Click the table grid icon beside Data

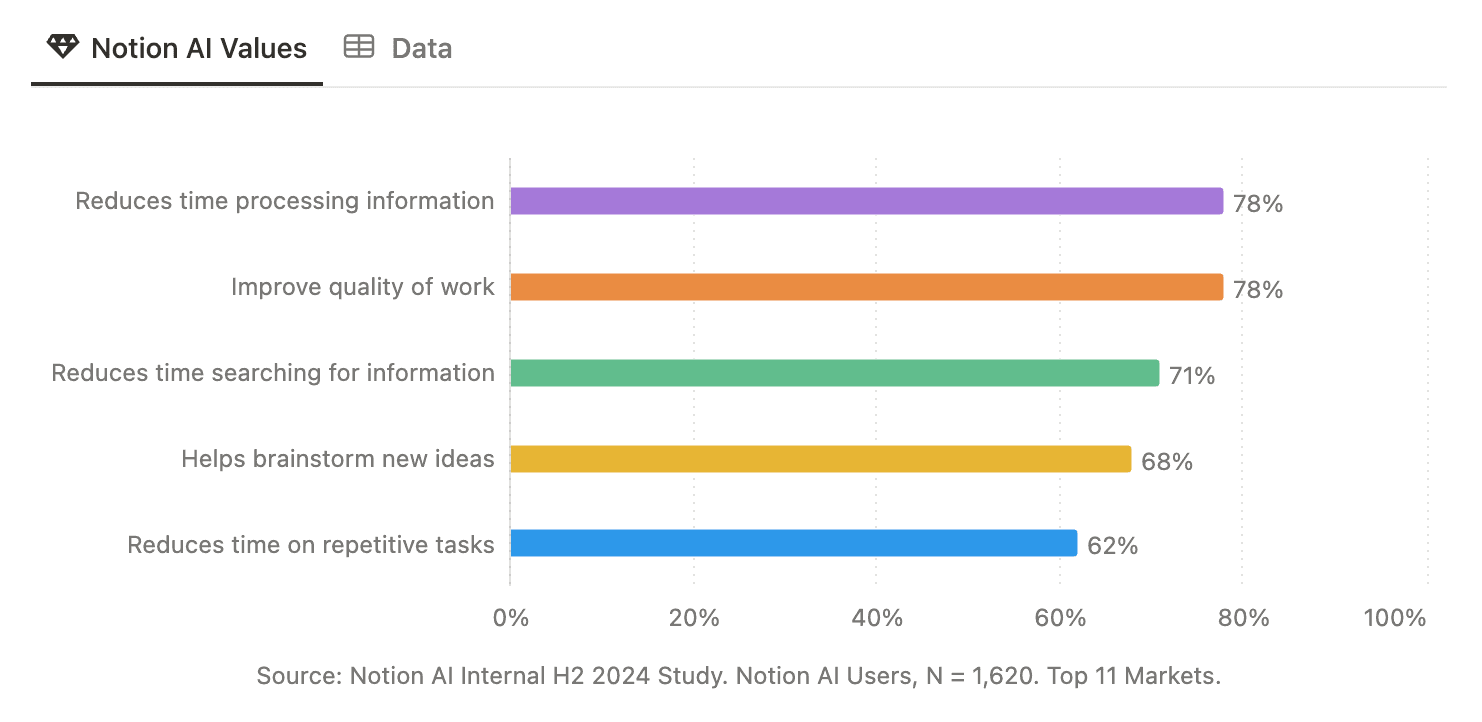click(359, 45)
